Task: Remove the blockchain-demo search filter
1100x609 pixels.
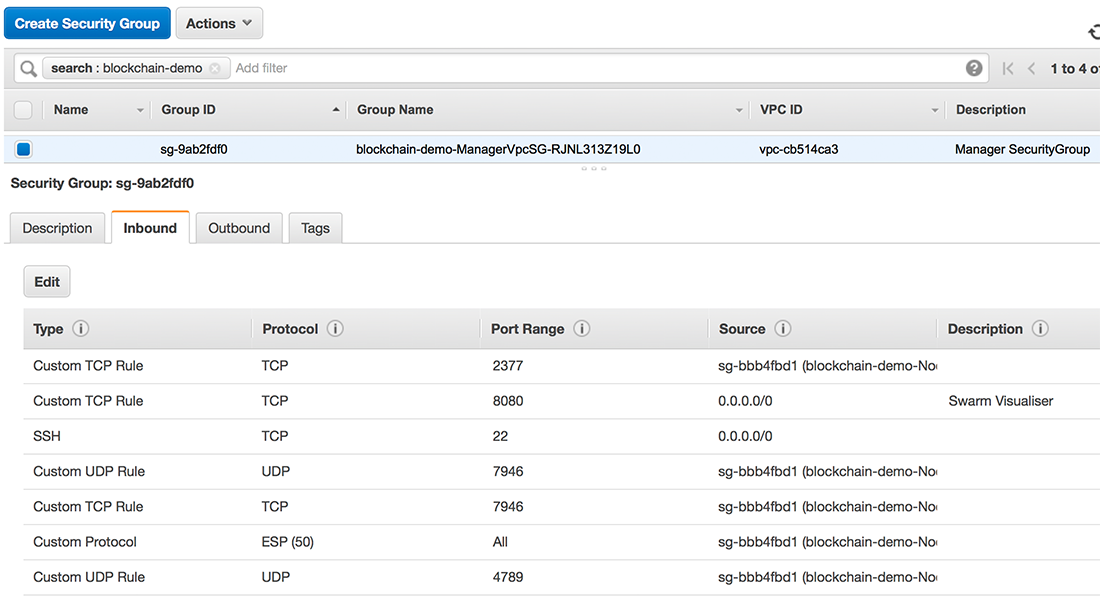Action: [x=215, y=68]
